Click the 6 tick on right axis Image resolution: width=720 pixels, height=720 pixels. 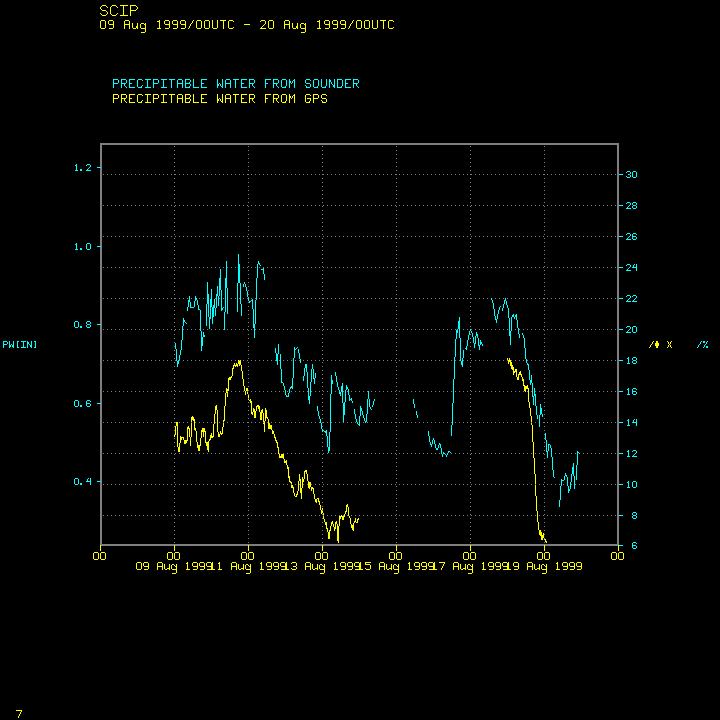pyautogui.click(x=628, y=546)
